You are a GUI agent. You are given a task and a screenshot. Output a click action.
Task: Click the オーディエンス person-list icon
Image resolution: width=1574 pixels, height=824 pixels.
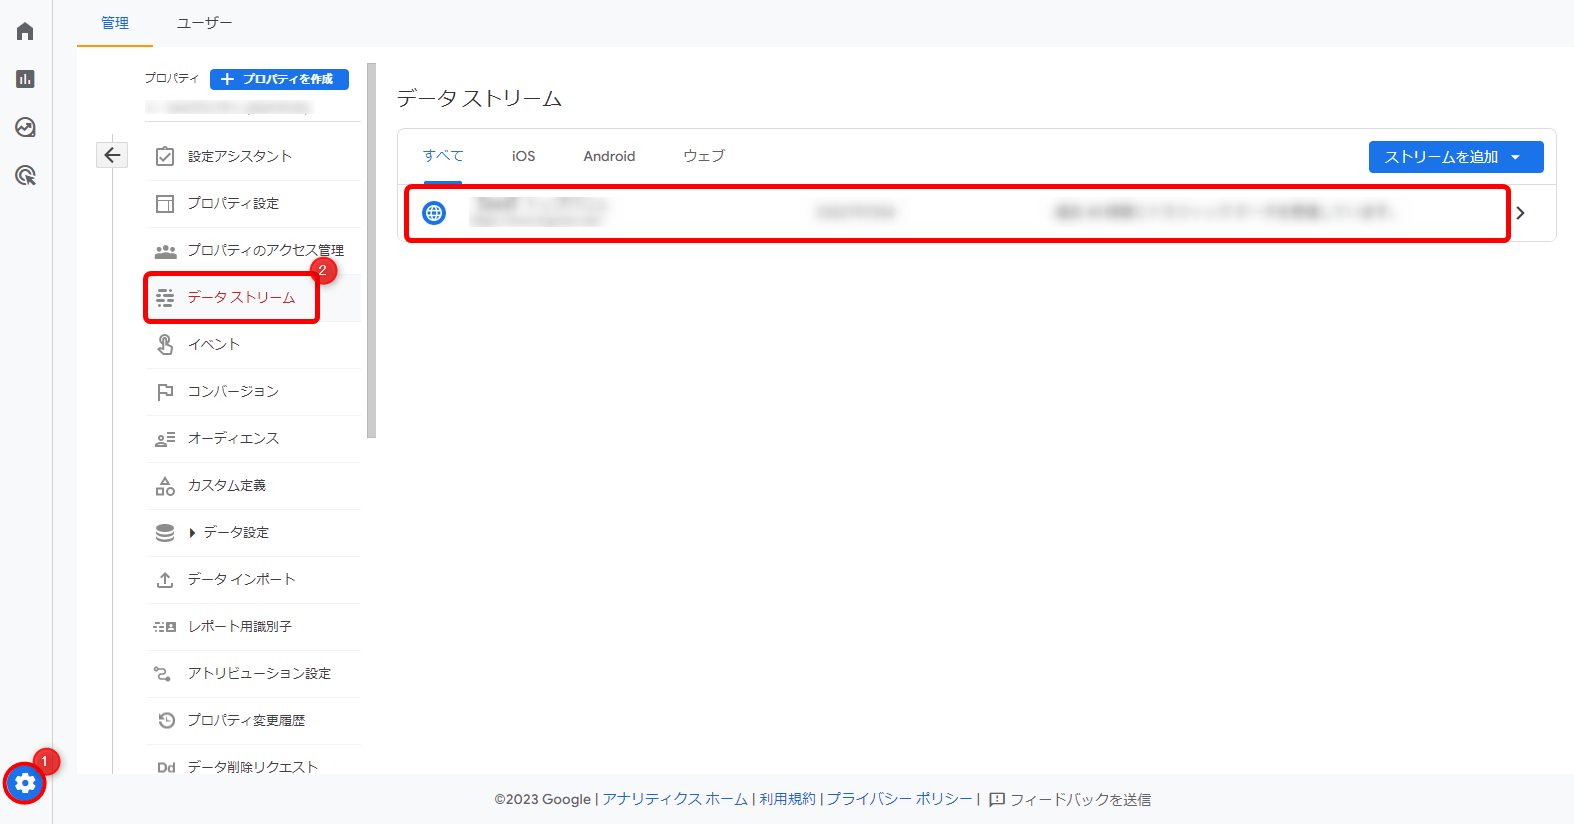coord(165,439)
